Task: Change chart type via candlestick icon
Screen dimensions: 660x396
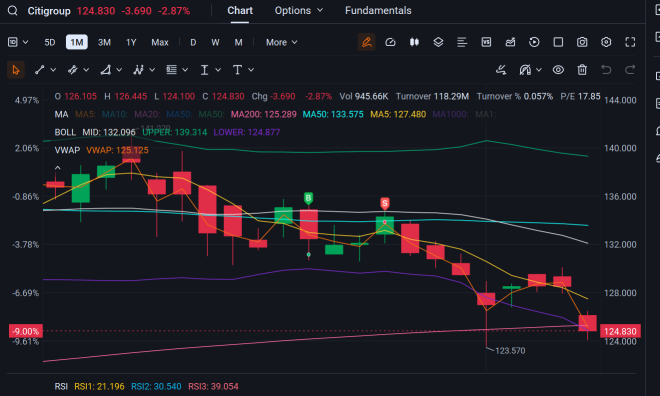Action: pyautogui.click(x=414, y=42)
